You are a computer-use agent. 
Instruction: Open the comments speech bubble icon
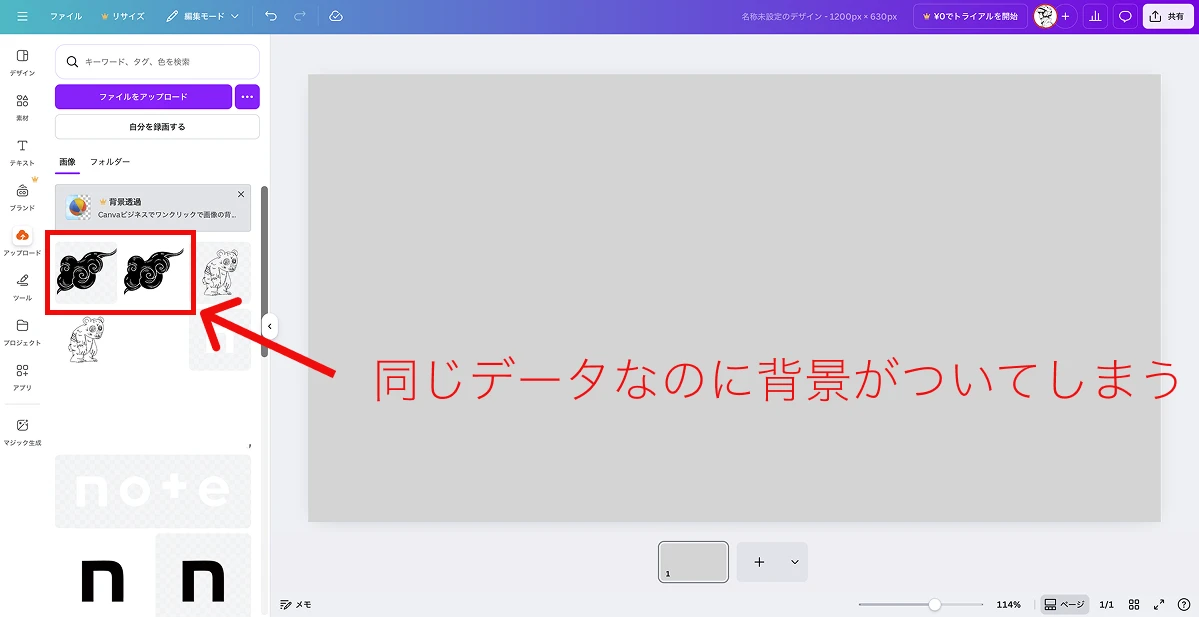click(1125, 17)
